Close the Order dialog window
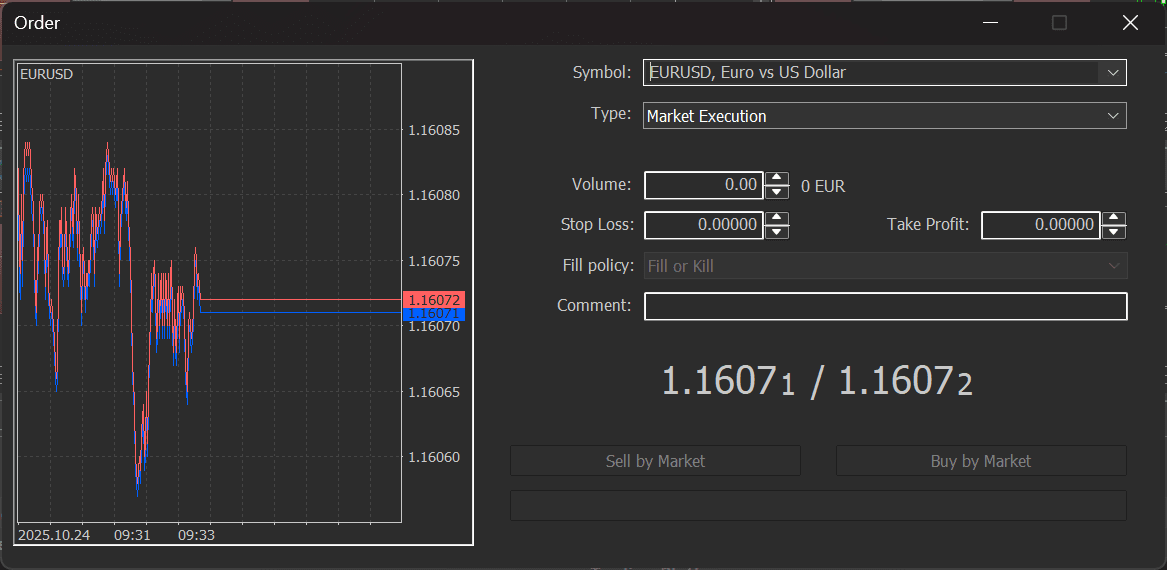This screenshot has height=570, width=1167. tap(1130, 23)
